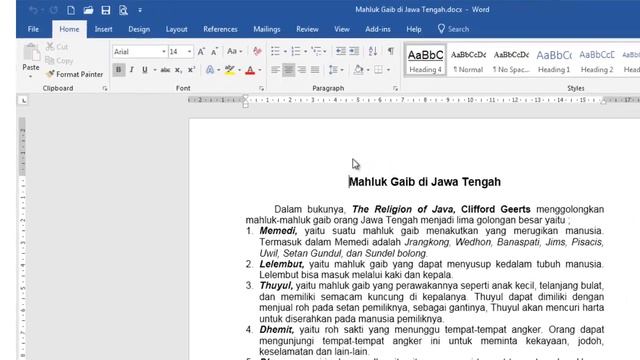Click the New document icon
This screenshot has width=640, height=360.
(x=71, y=10)
